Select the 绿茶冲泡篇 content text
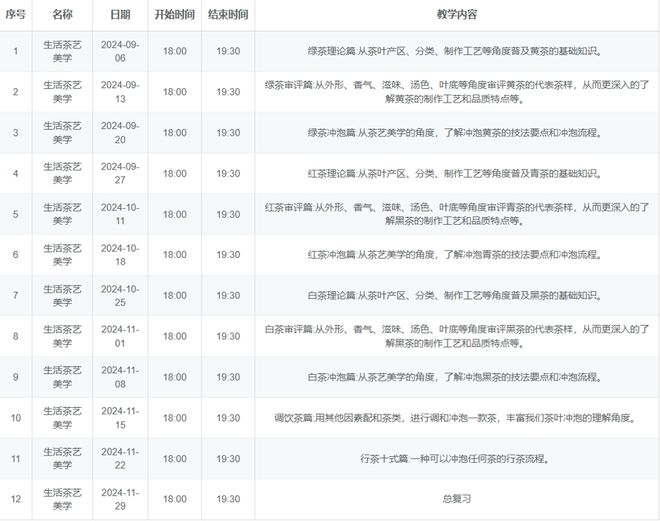 point(456,133)
